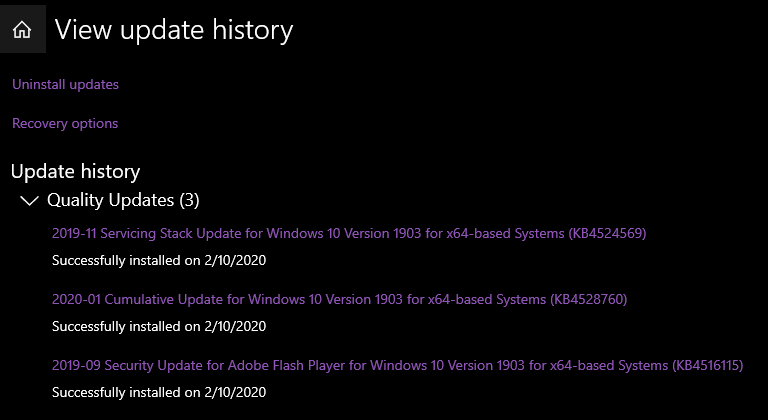768x420 pixels.
Task: Click the Quality Updates (3) section label
Action: point(123,200)
